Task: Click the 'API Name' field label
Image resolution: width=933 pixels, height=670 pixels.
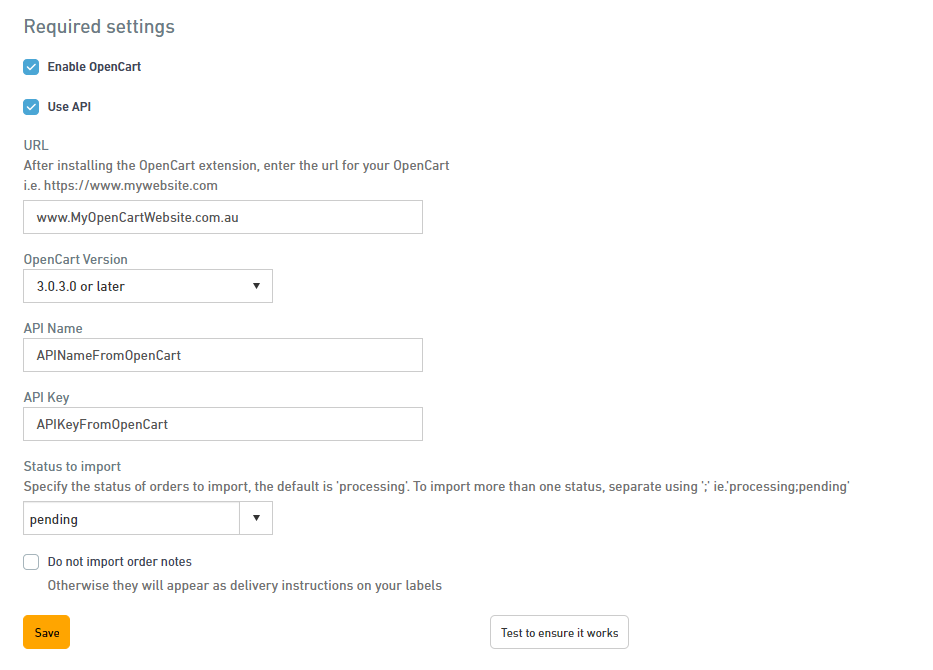Action: coord(53,328)
